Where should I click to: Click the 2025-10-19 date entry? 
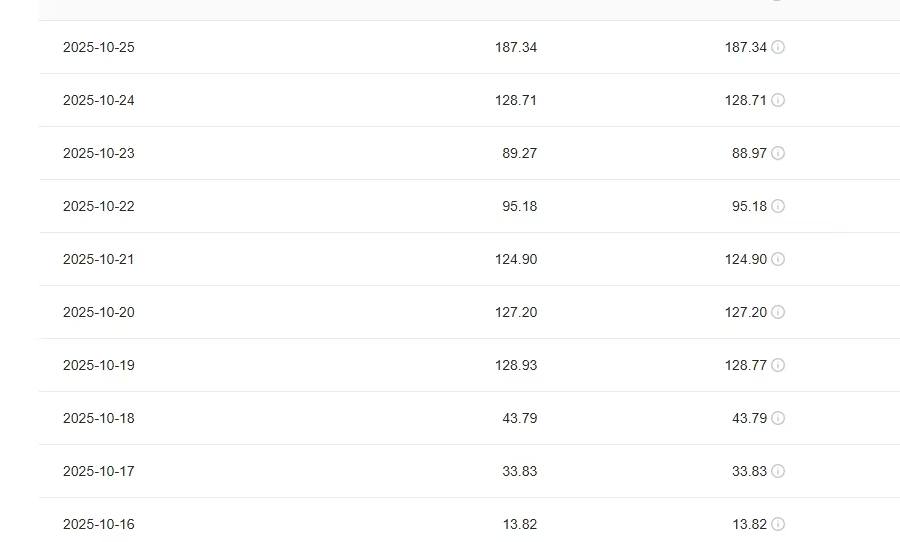click(x=98, y=365)
